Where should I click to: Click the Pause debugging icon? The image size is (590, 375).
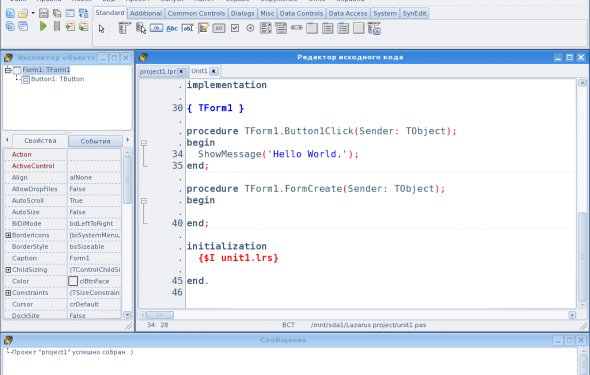(57, 26)
